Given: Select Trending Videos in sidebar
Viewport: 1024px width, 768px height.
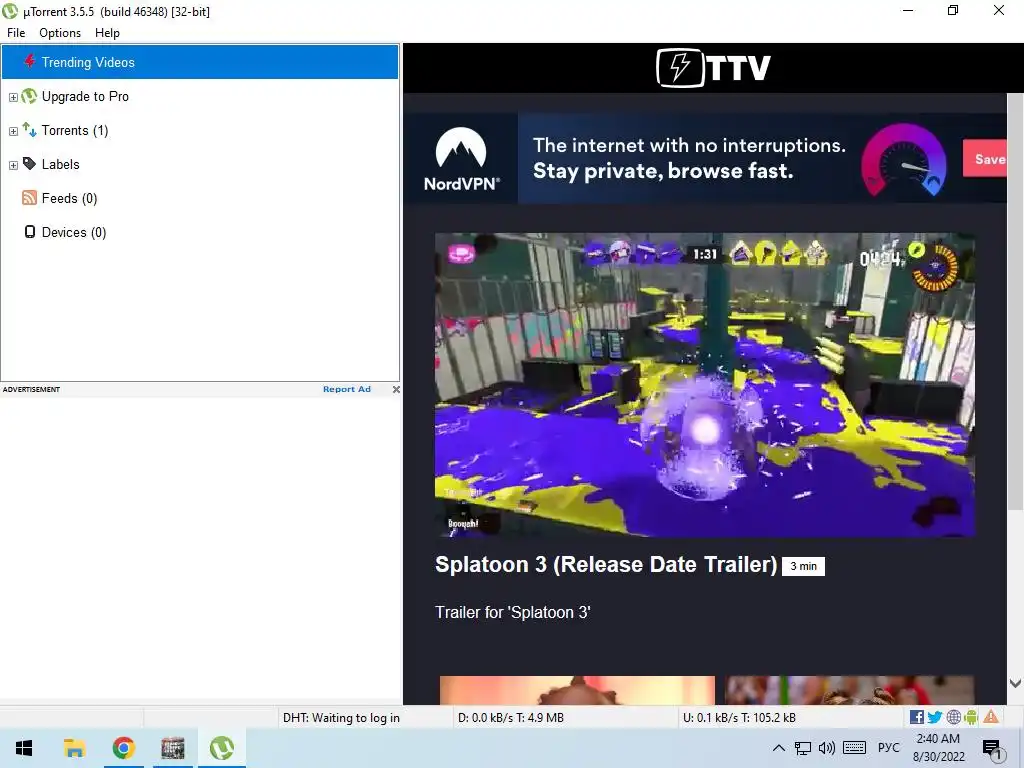Looking at the screenshot, I should click(x=200, y=62).
